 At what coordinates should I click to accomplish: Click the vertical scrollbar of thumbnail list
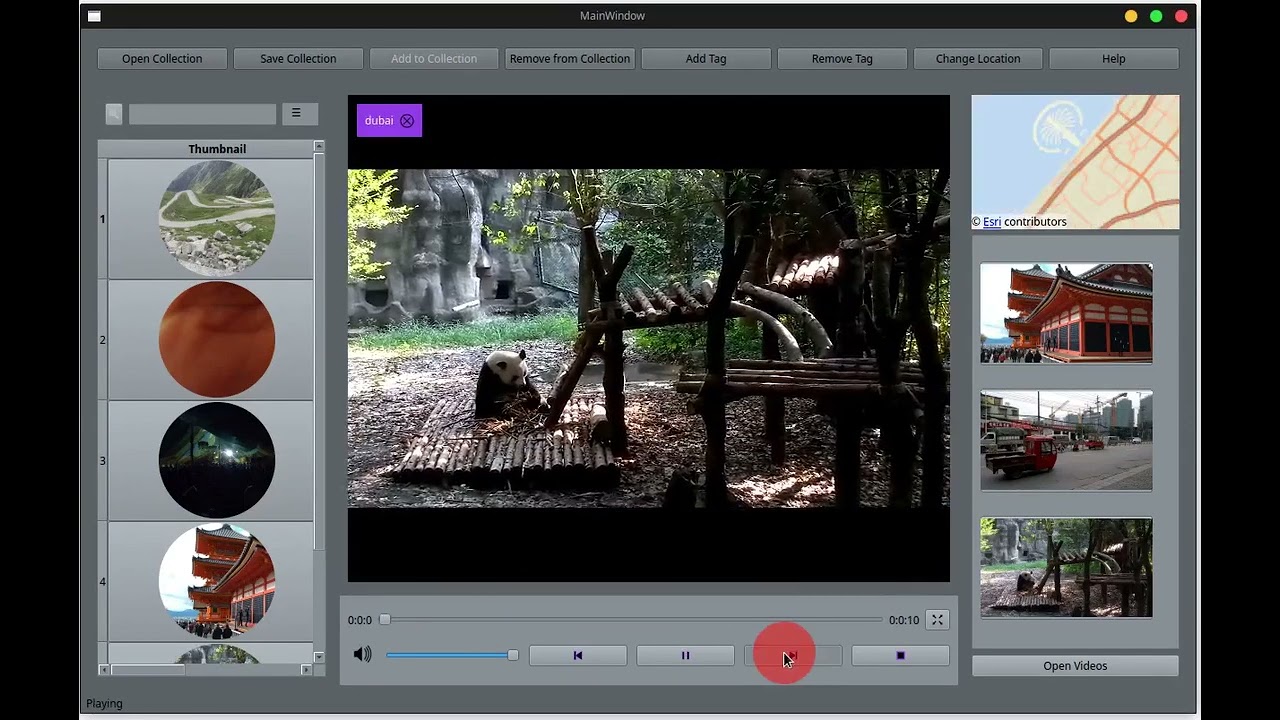(x=319, y=400)
